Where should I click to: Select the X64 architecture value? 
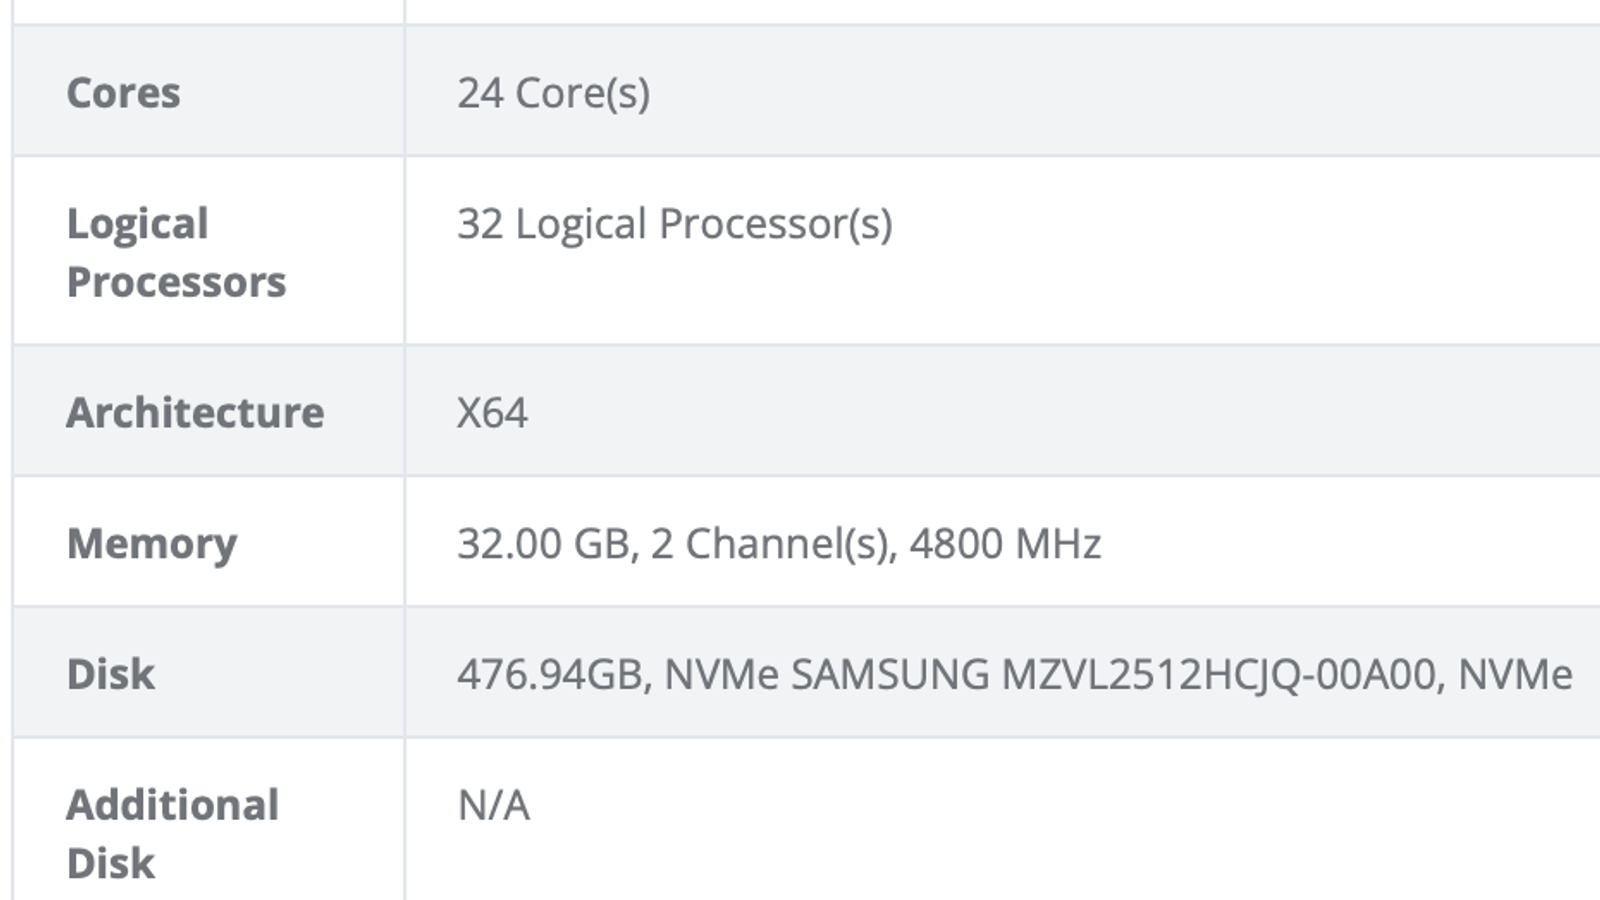(x=492, y=412)
